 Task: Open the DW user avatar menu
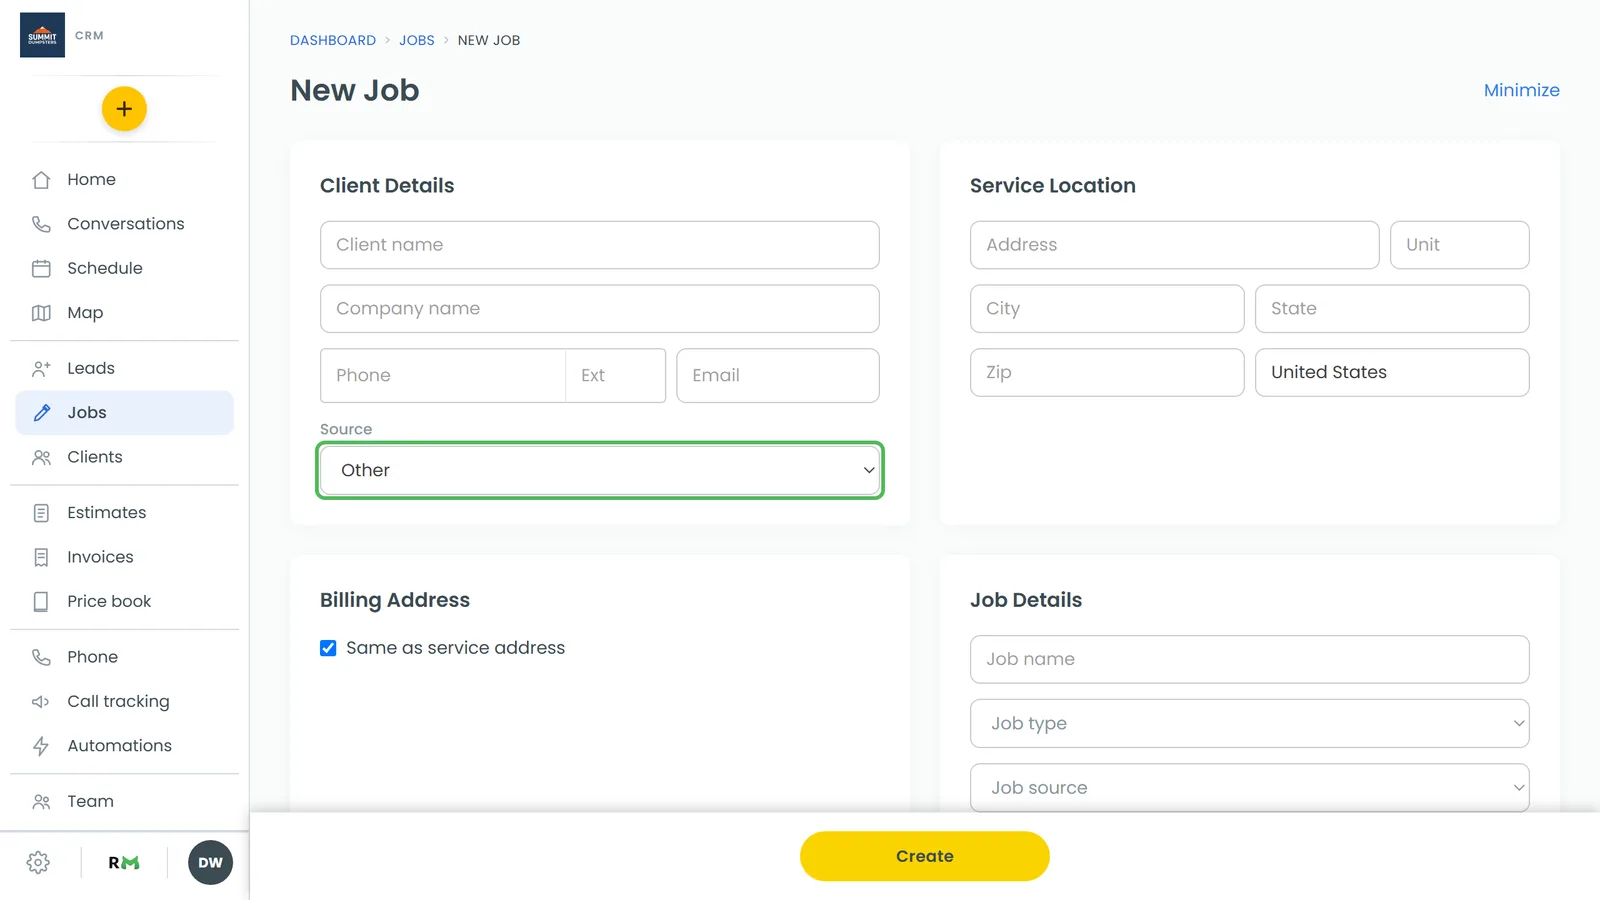coord(210,863)
